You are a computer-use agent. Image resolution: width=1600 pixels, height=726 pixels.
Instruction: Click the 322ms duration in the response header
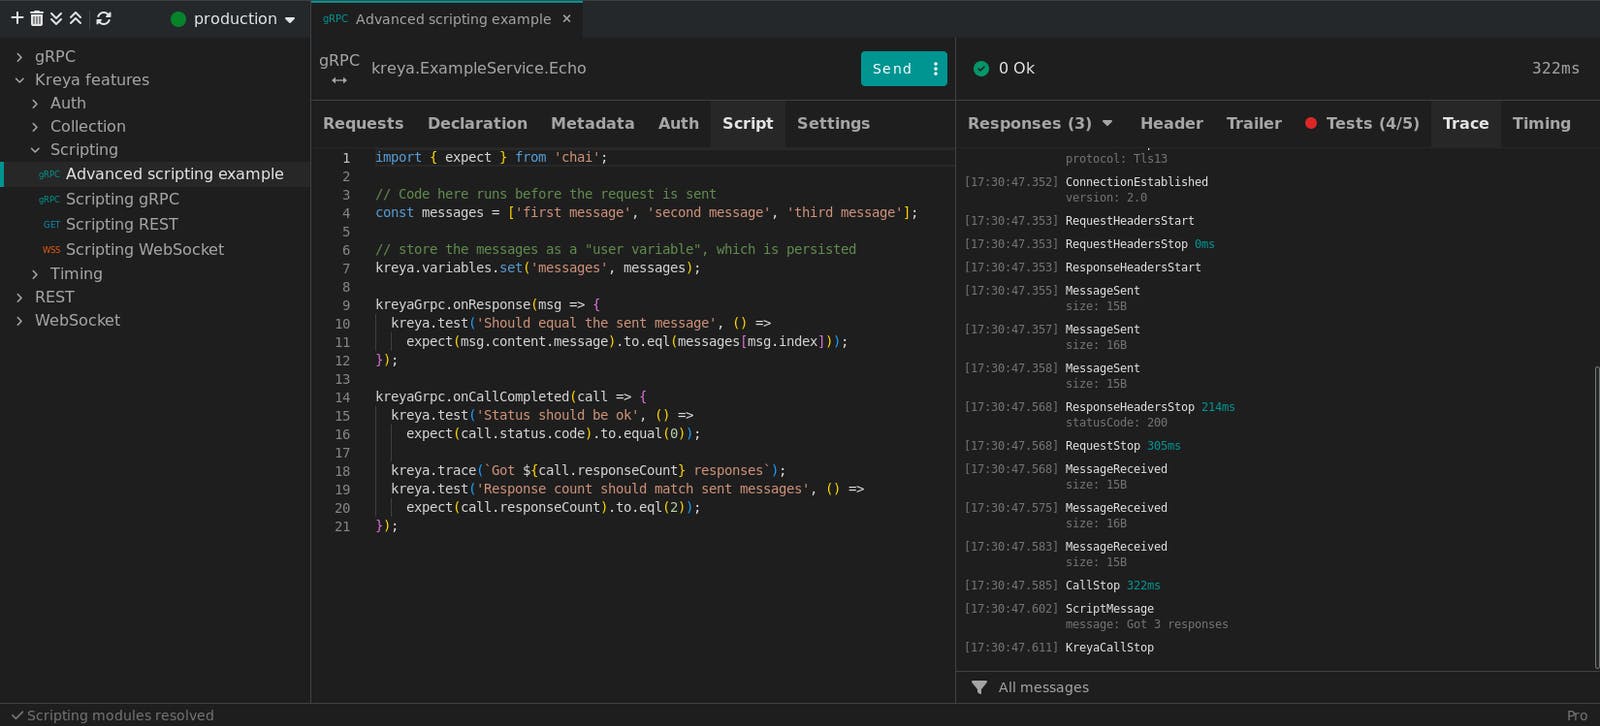(x=1555, y=68)
